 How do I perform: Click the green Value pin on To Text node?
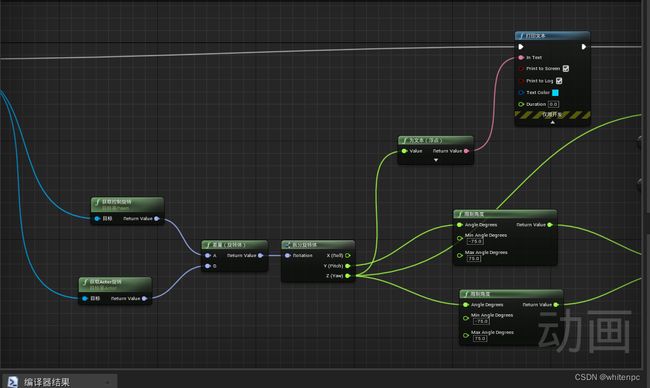pos(405,151)
